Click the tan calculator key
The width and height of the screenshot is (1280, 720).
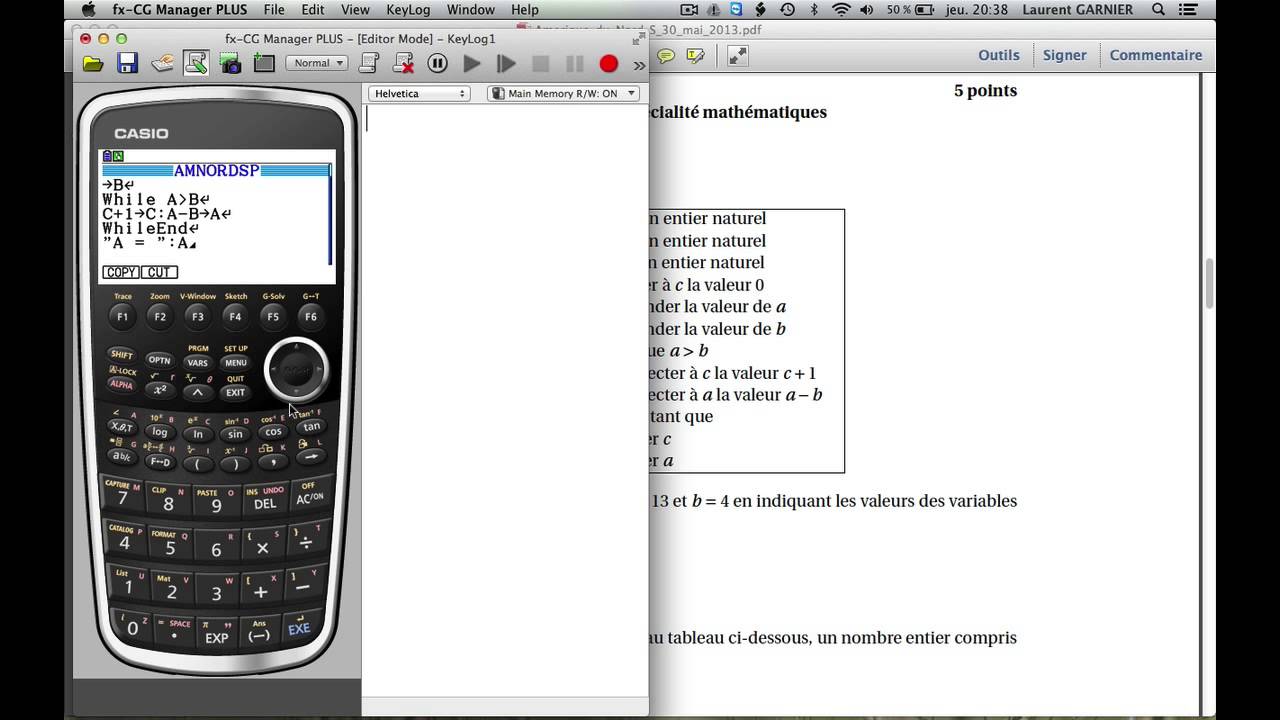point(311,427)
